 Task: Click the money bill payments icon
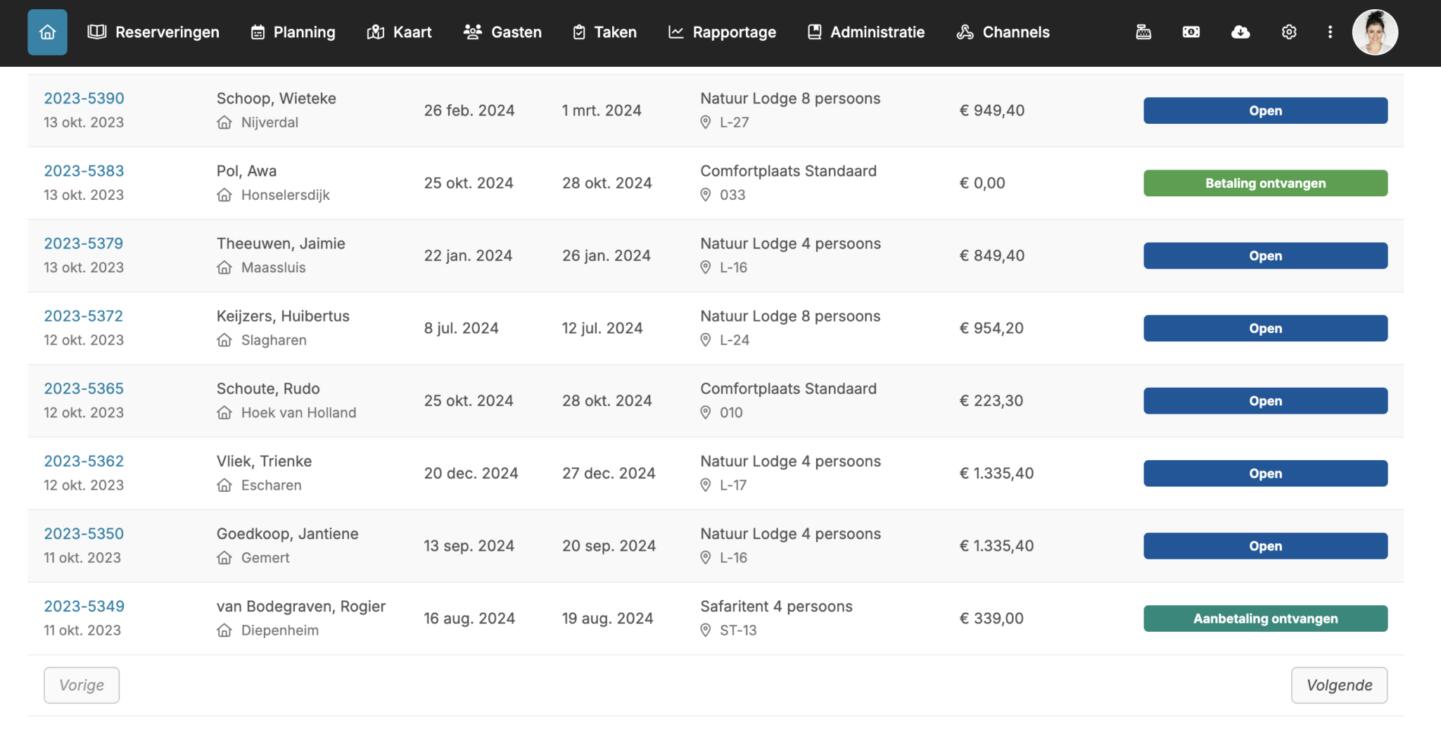(1191, 32)
